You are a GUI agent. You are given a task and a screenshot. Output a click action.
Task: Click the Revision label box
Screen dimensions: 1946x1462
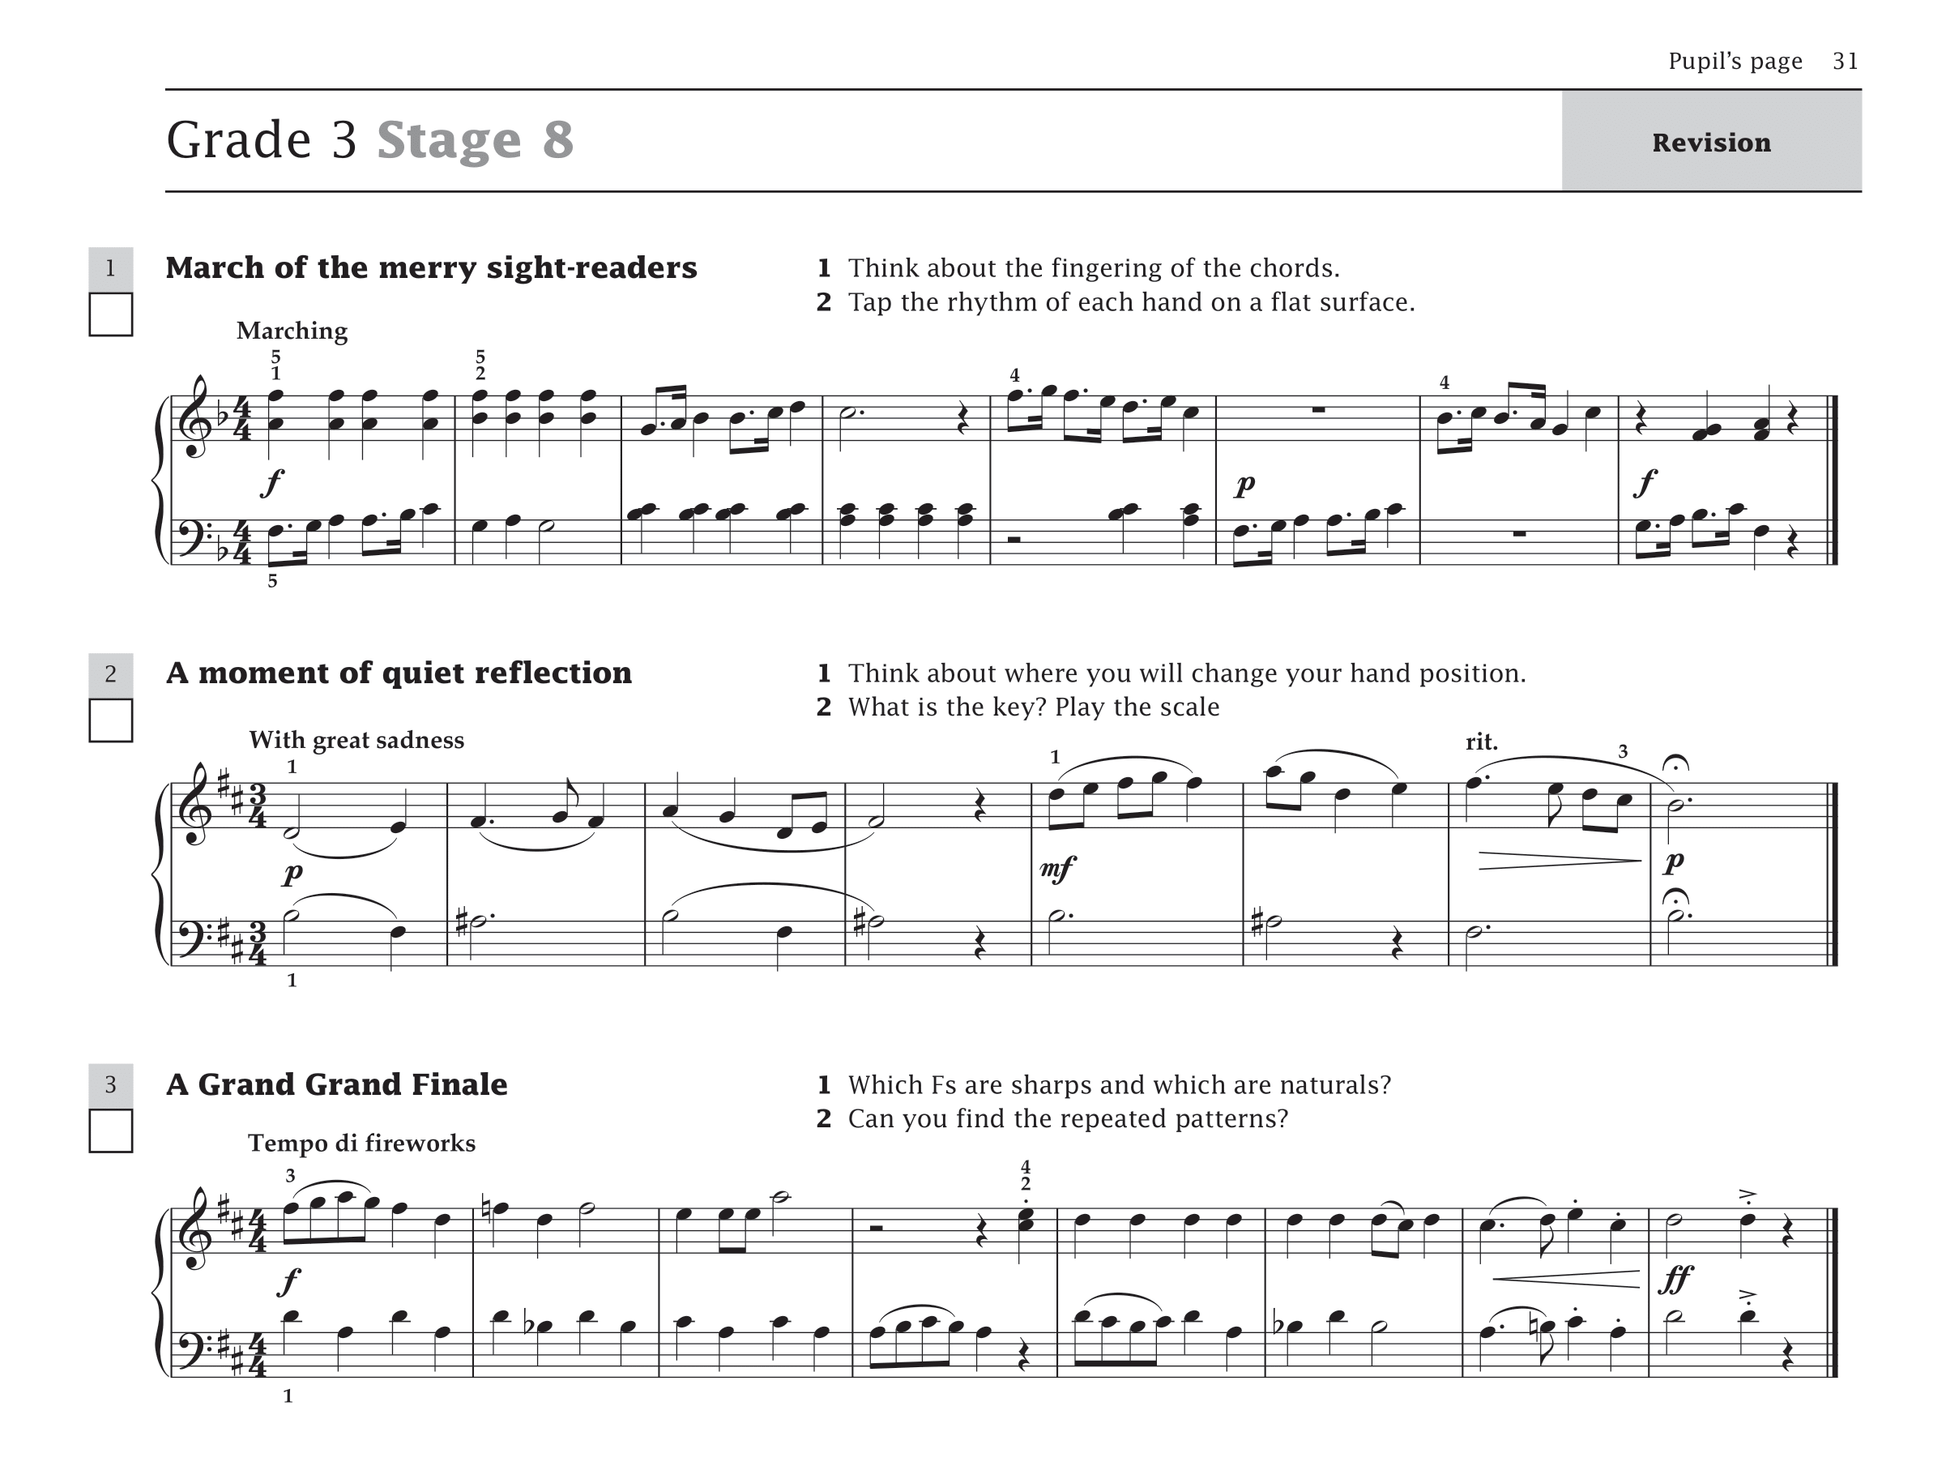(x=1711, y=141)
